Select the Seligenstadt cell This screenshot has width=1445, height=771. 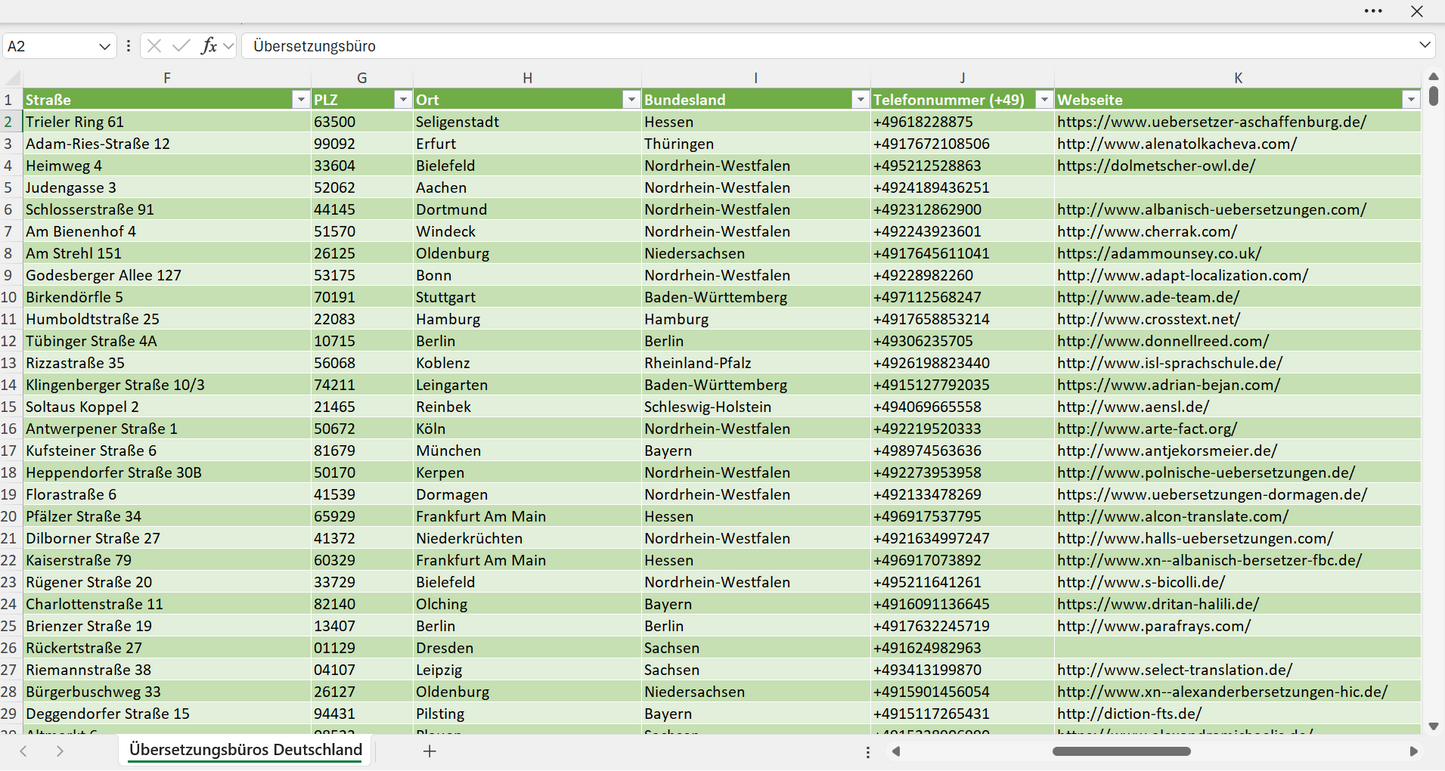point(527,122)
